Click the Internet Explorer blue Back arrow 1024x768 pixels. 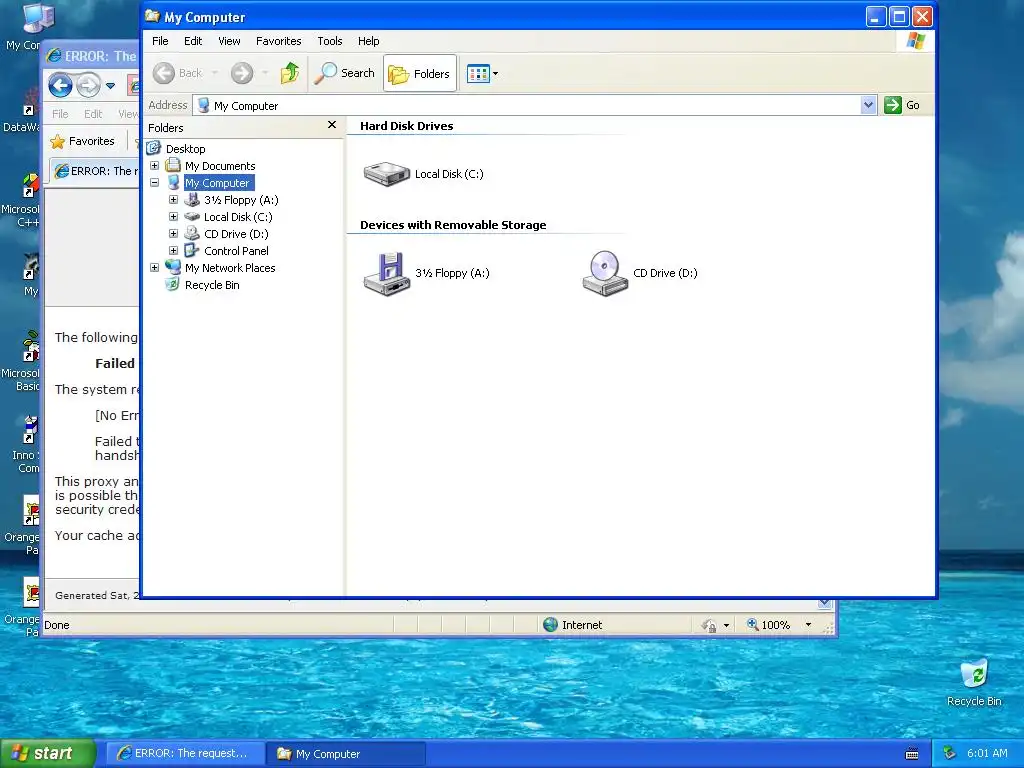pyautogui.click(x=60, y=85)
